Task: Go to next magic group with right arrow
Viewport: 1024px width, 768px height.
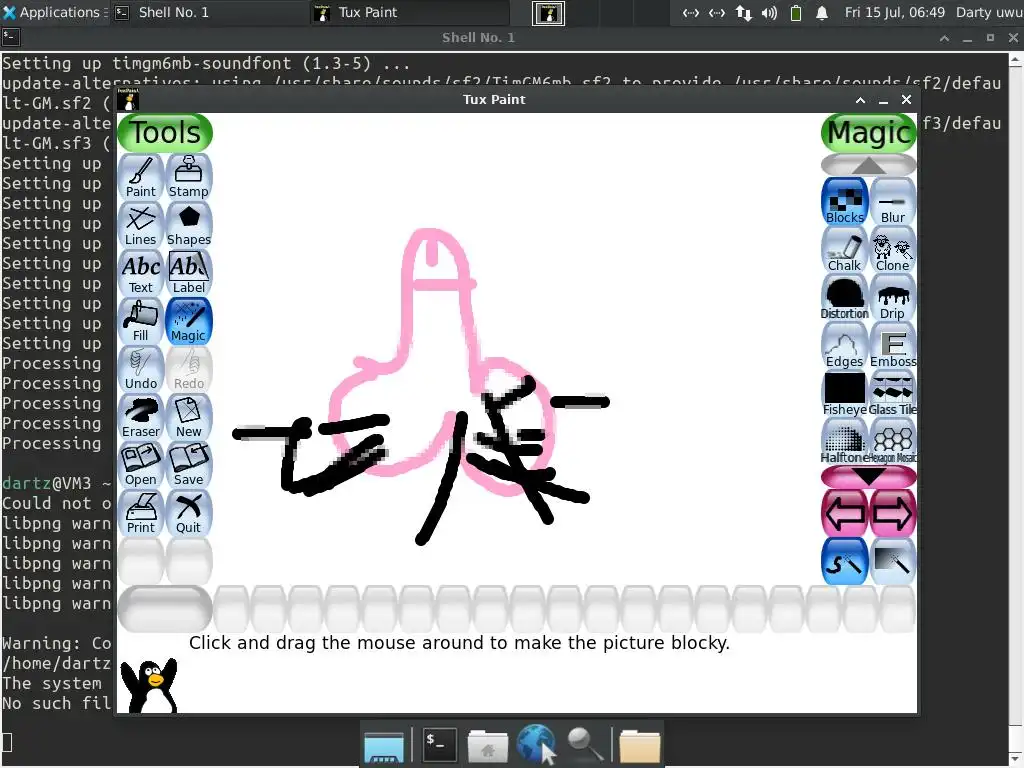Action: (x=893, y=513)
